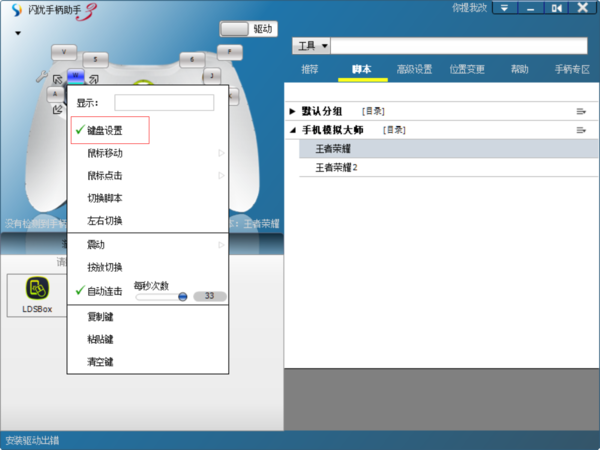Switch to the 高级设置 tab
Viewport: 600px width, 450px height.
(x=413, y=69)
